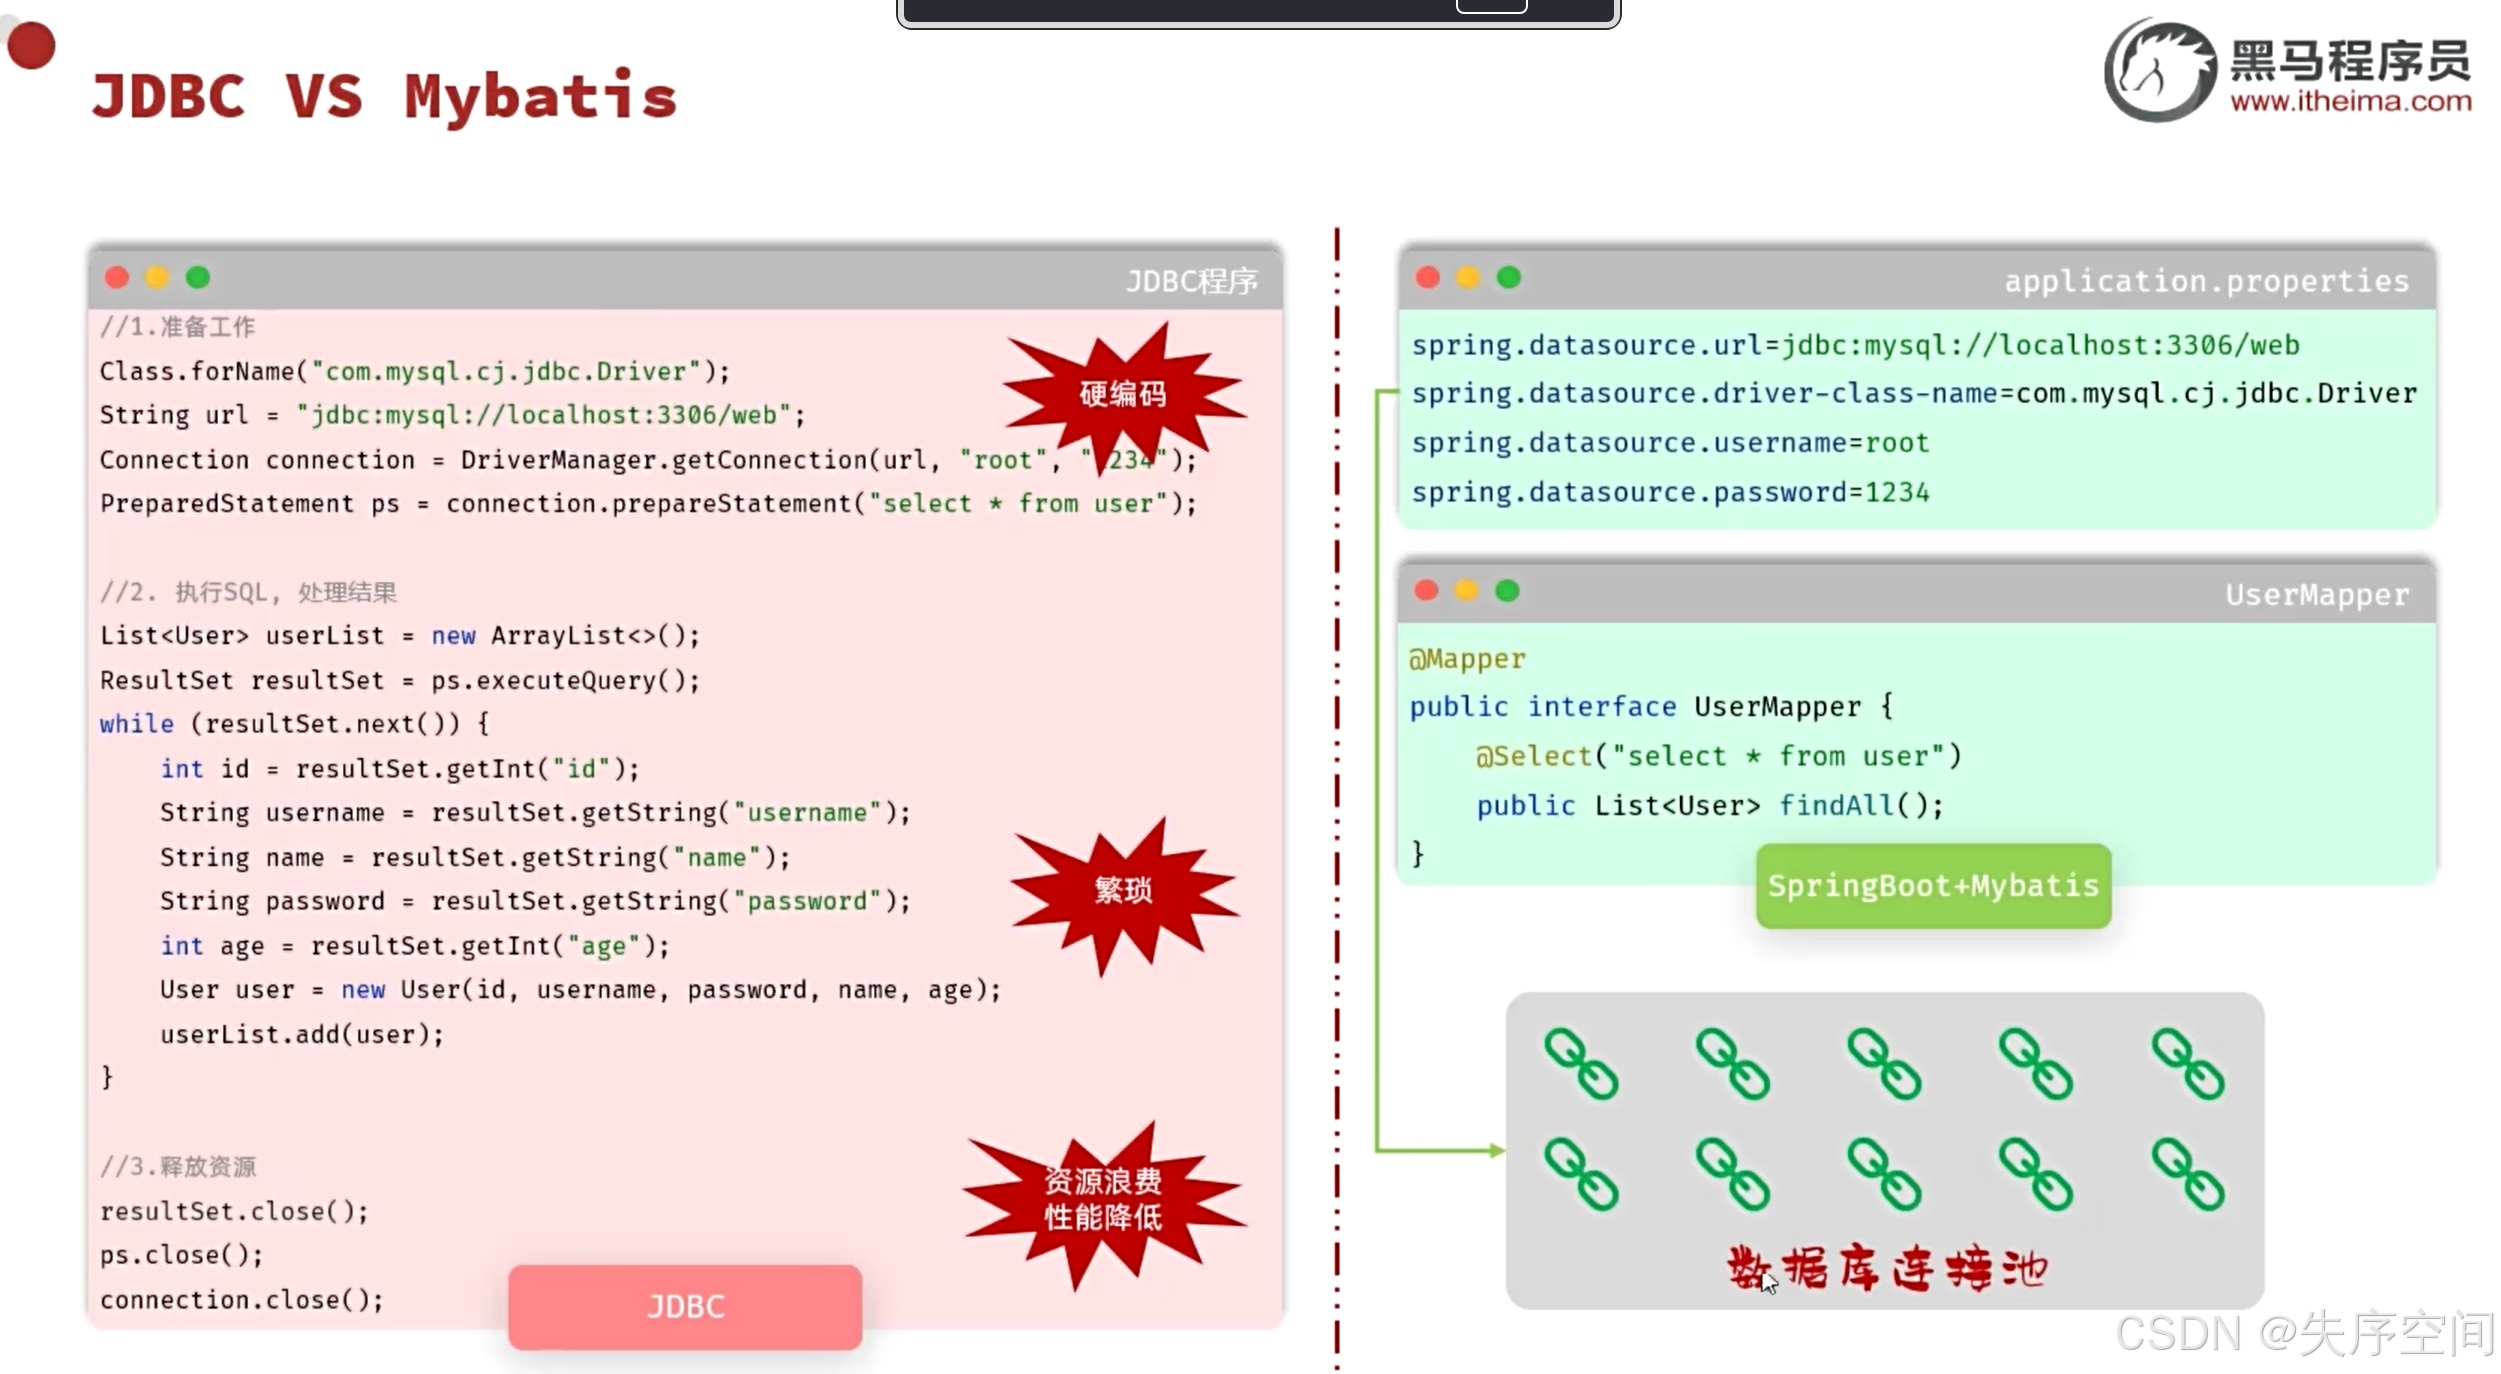2501x1374 pixels.
Task: Select the UserMapper window title
Action: point(2316,595)
